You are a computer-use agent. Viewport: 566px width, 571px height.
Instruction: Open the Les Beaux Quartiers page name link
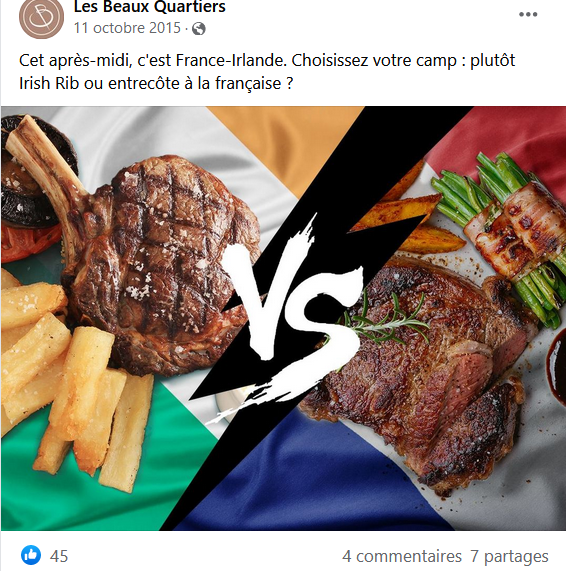pos(150,7)
